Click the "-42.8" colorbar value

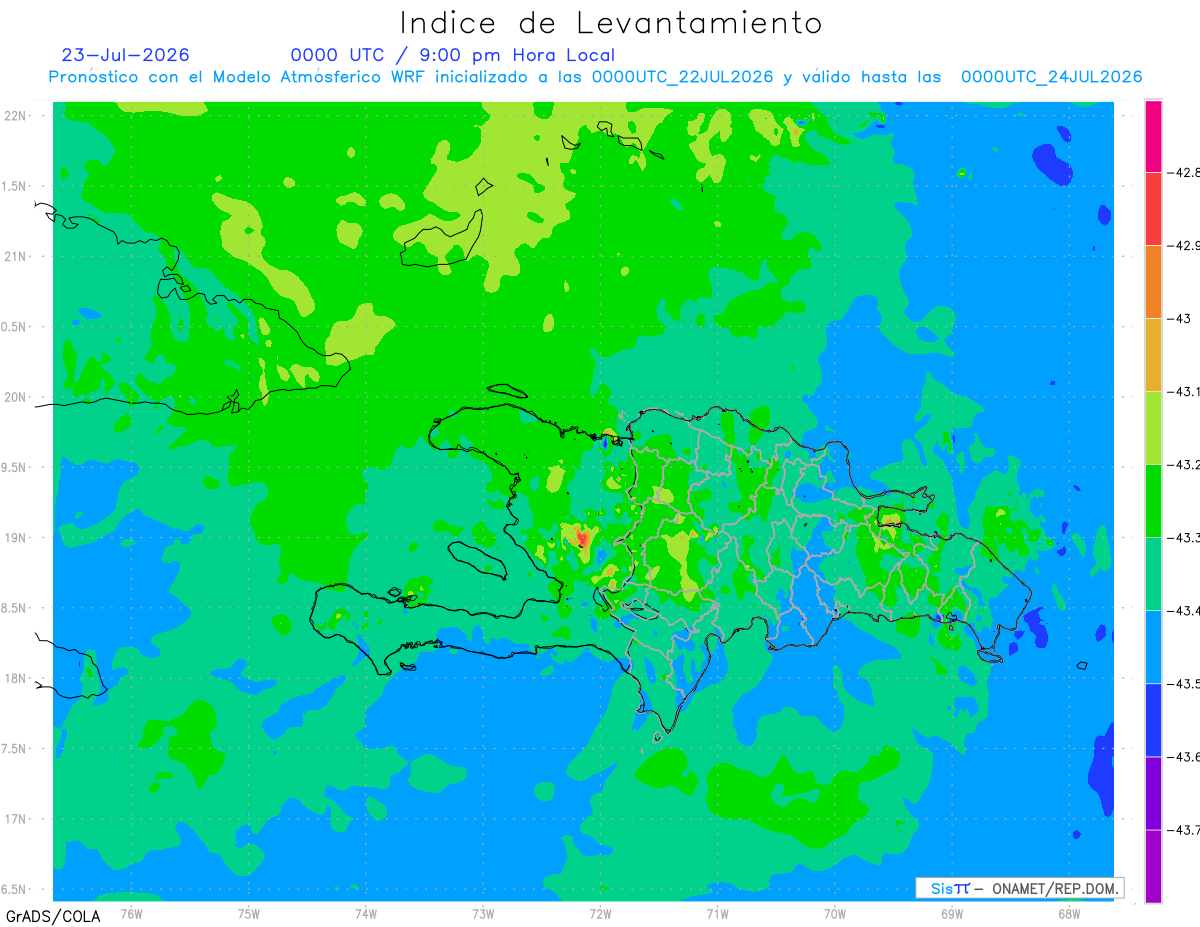[1183, 172]
